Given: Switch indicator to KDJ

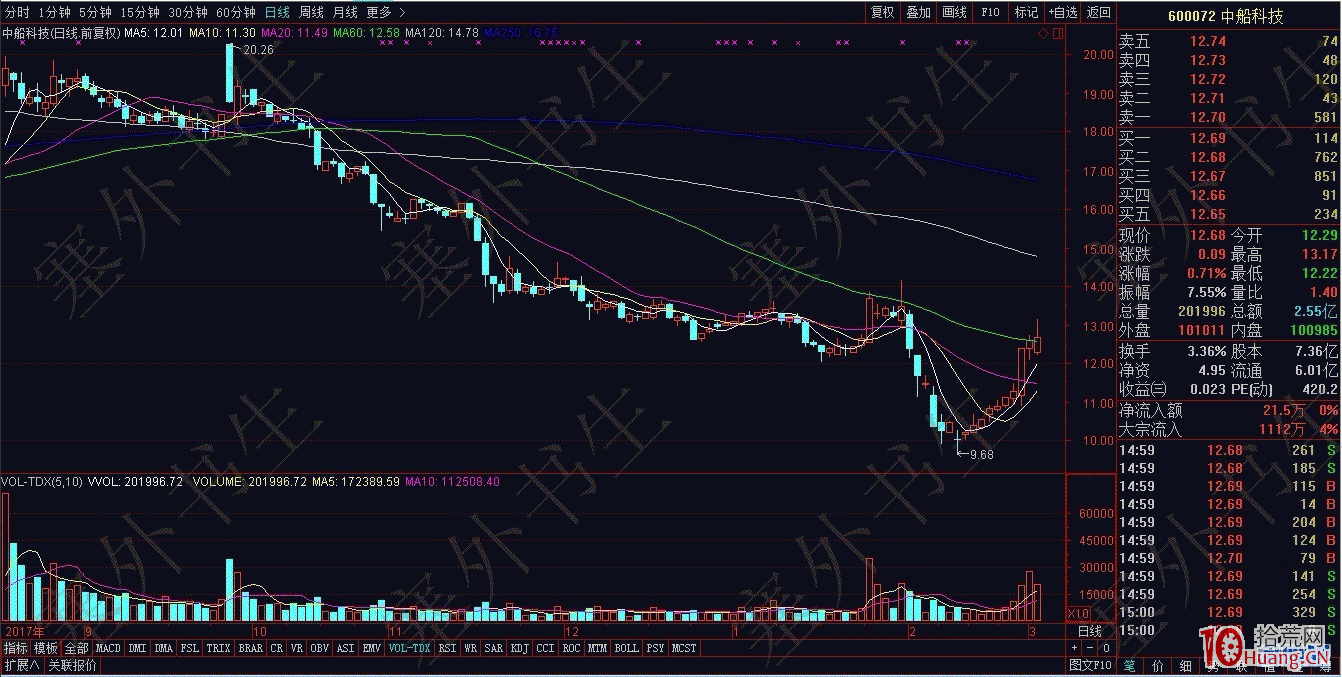Looking at the screenshot, I should [x=520, y=648].
